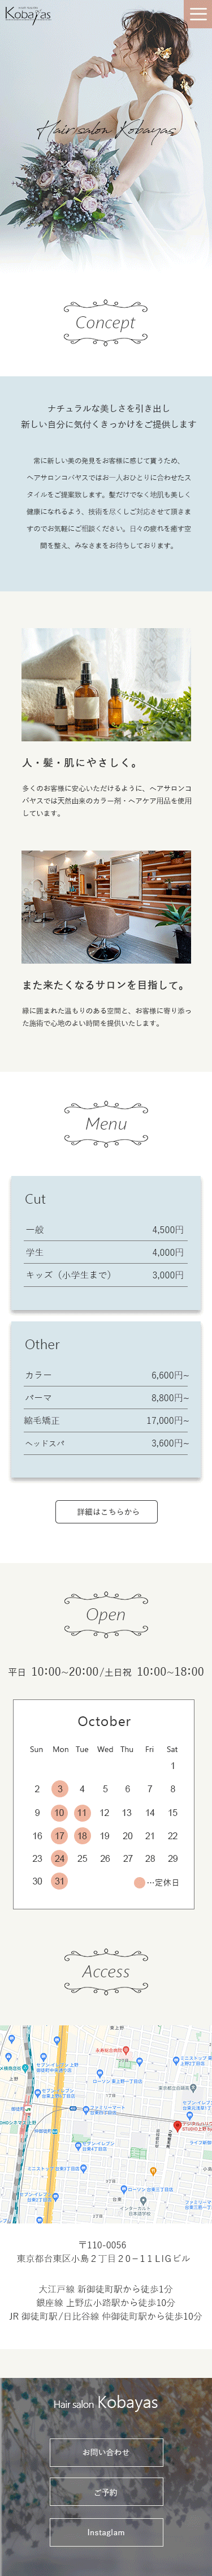Click the 詳細はこちらから button
This screenshot has width=212, height=2576.
[106, 1511]
